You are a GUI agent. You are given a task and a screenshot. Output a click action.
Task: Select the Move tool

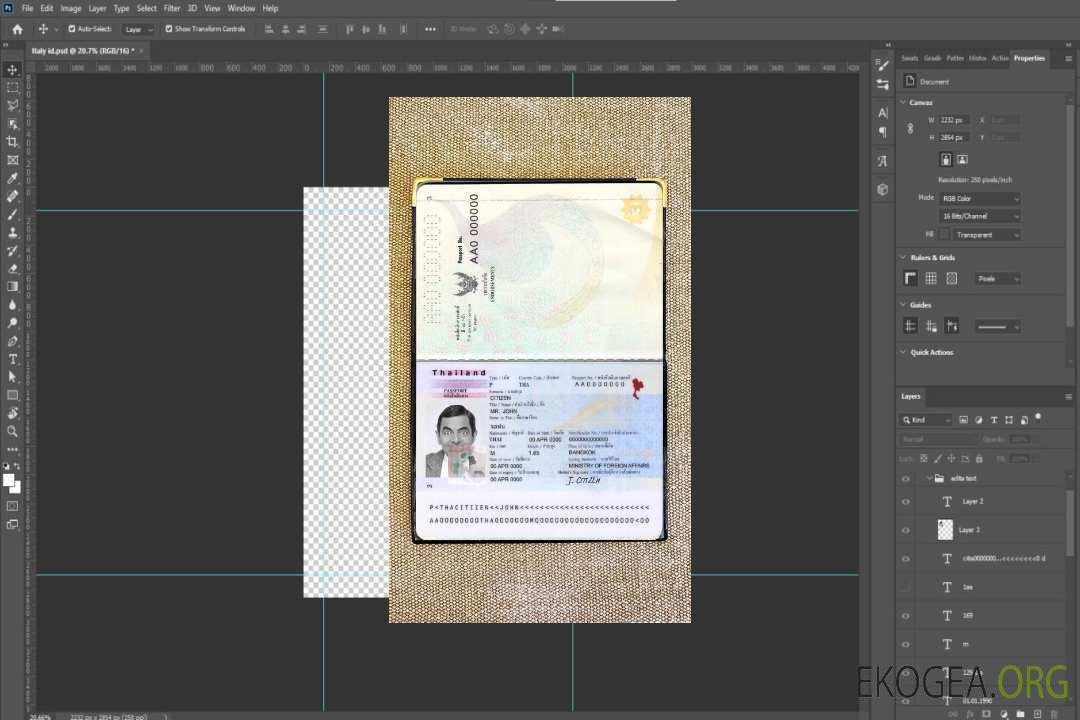tap(12, 70)
